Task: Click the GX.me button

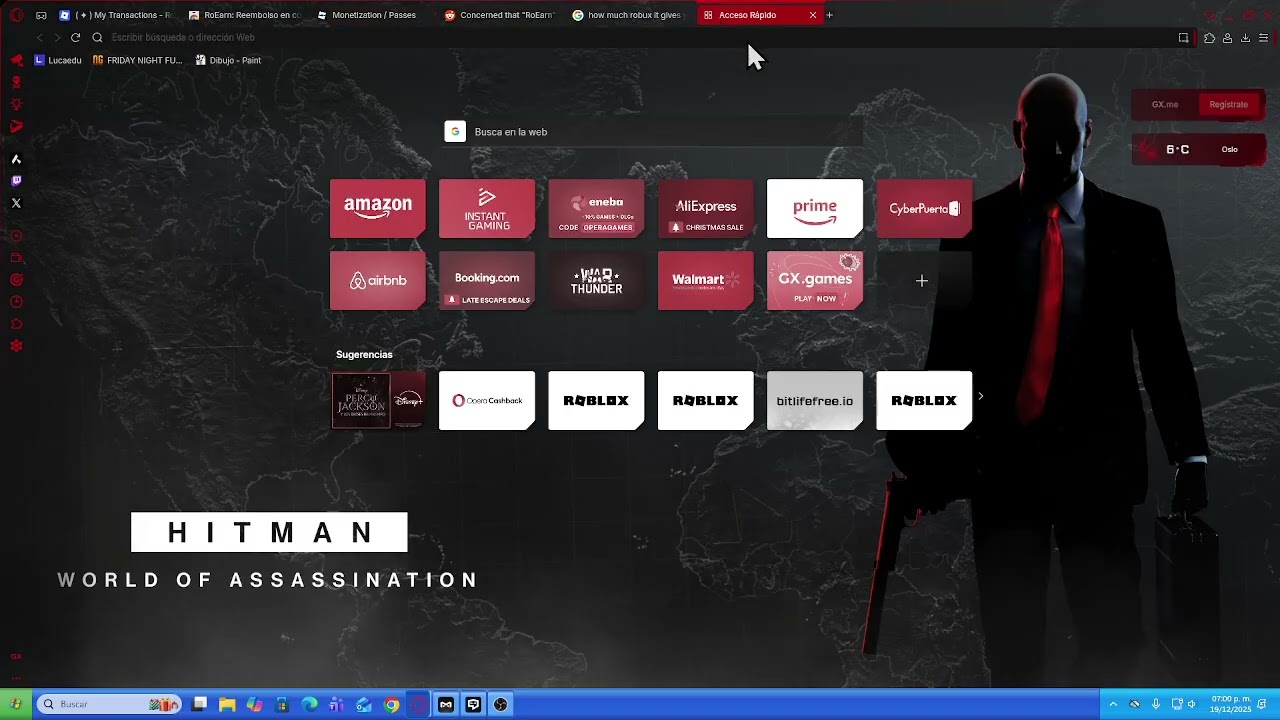Action: (x=1165, y=104)
